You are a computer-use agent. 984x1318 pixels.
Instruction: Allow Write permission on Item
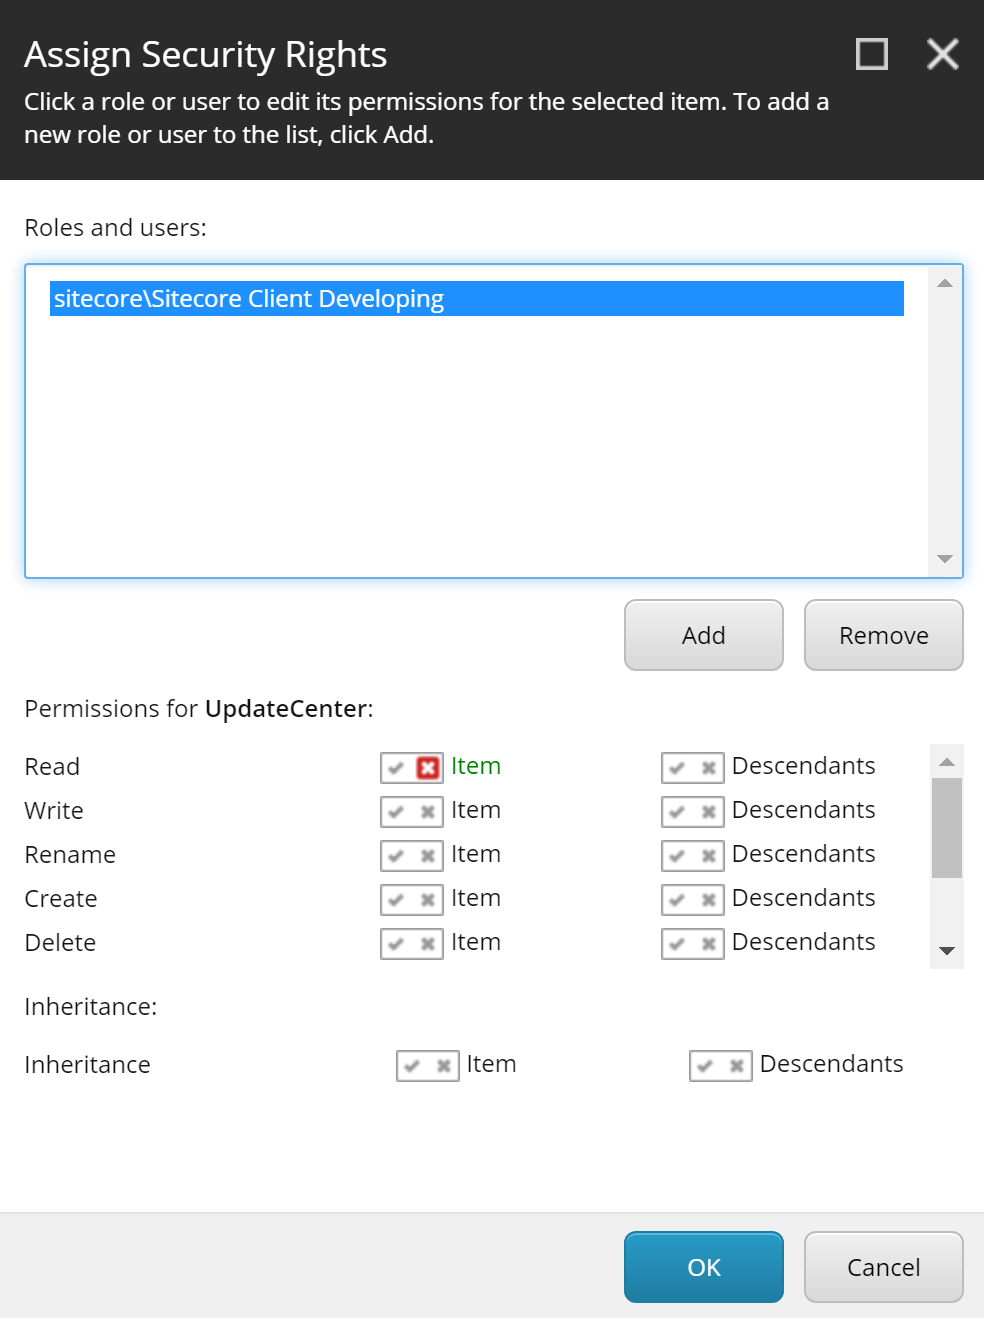coord(397,812)
